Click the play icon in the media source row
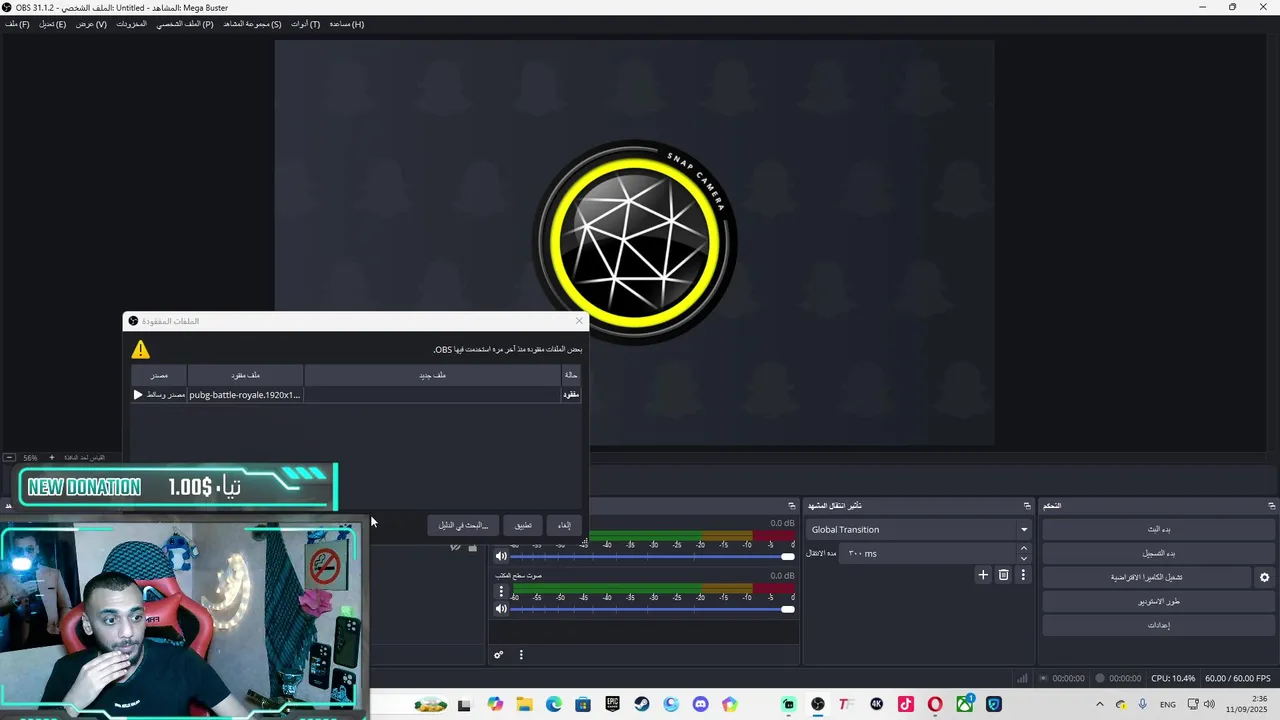 coord(138,395)
